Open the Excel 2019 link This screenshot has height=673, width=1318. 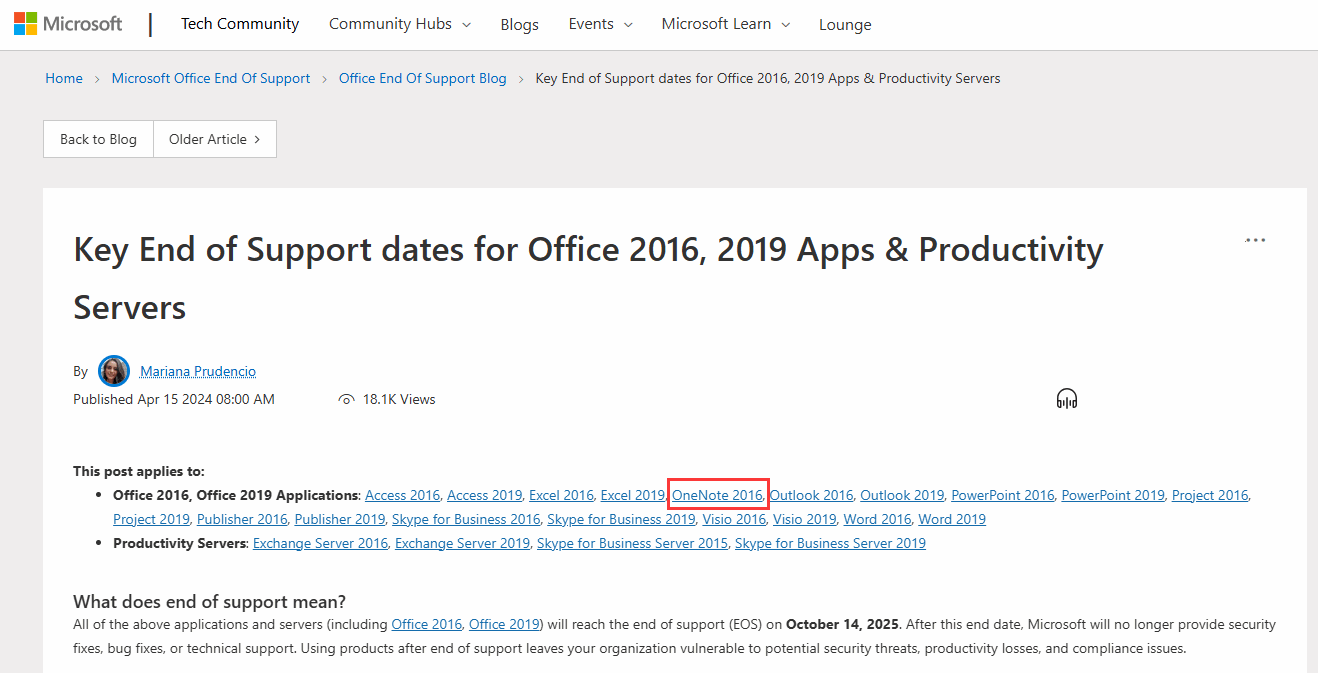coord(633,495)
